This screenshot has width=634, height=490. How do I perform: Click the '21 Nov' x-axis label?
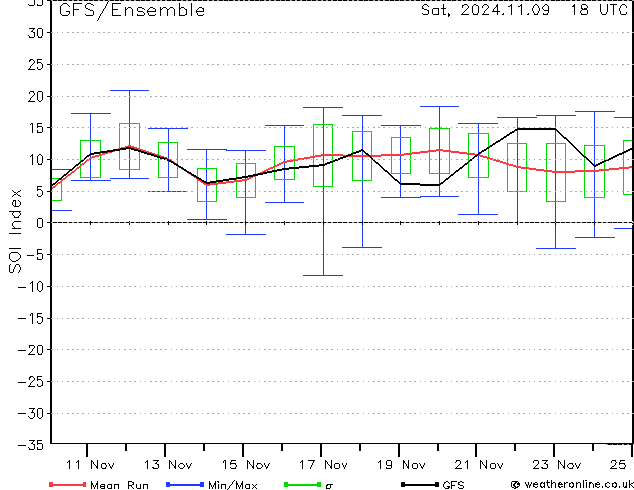(x=479, y=465)
